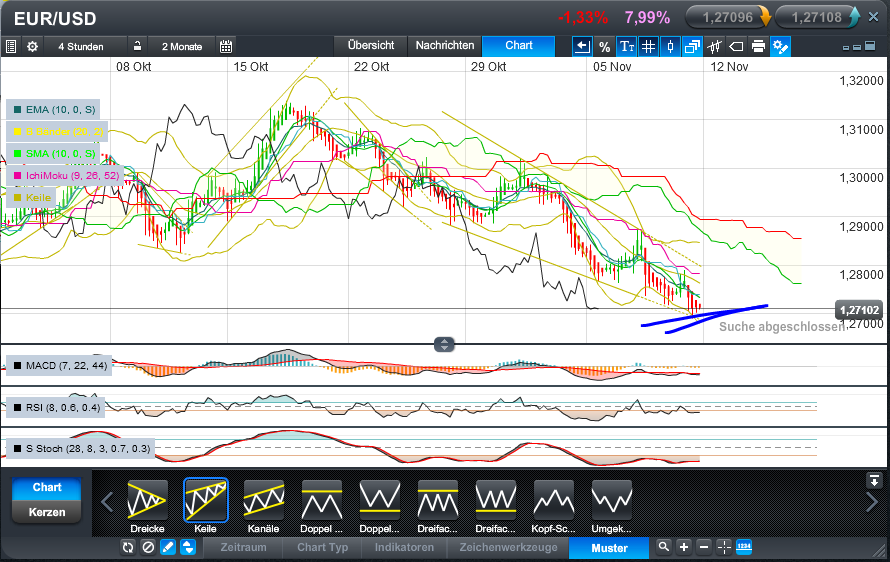
Task: Open the calendar date picker icon
Action: coord(226,47)
